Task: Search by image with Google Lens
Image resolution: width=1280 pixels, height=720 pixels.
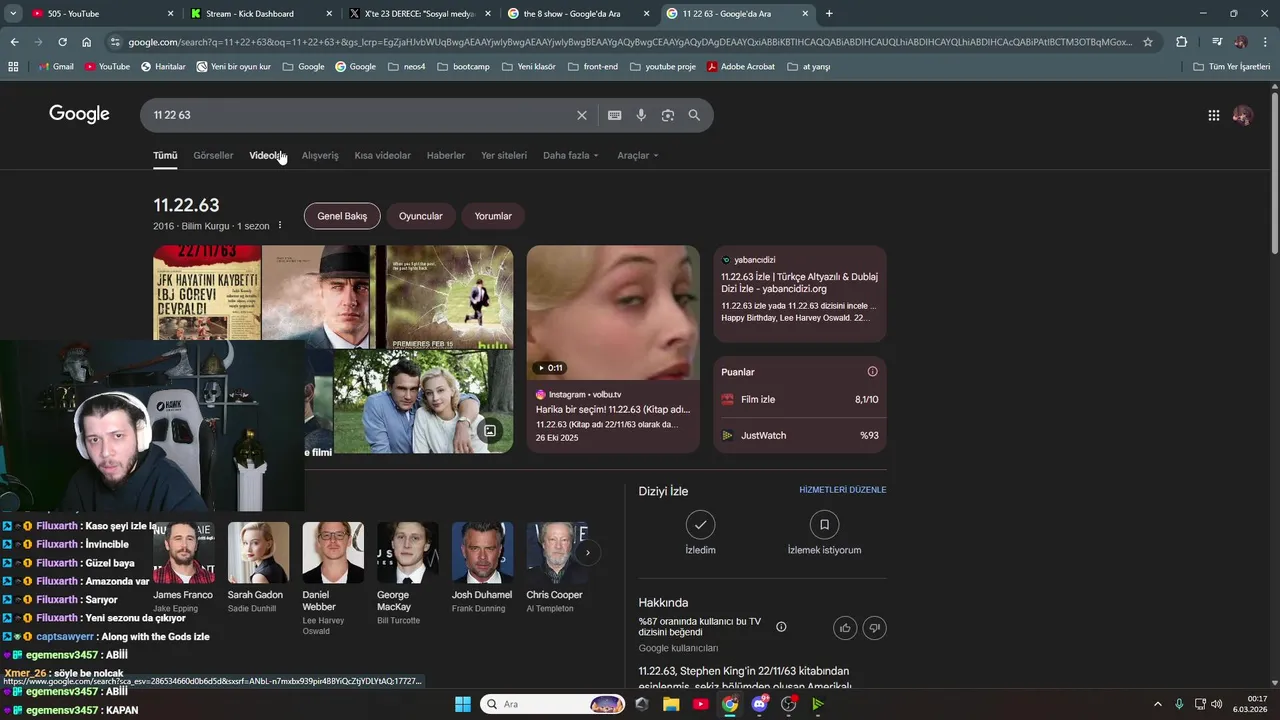Action: click(x=668, y=115)
